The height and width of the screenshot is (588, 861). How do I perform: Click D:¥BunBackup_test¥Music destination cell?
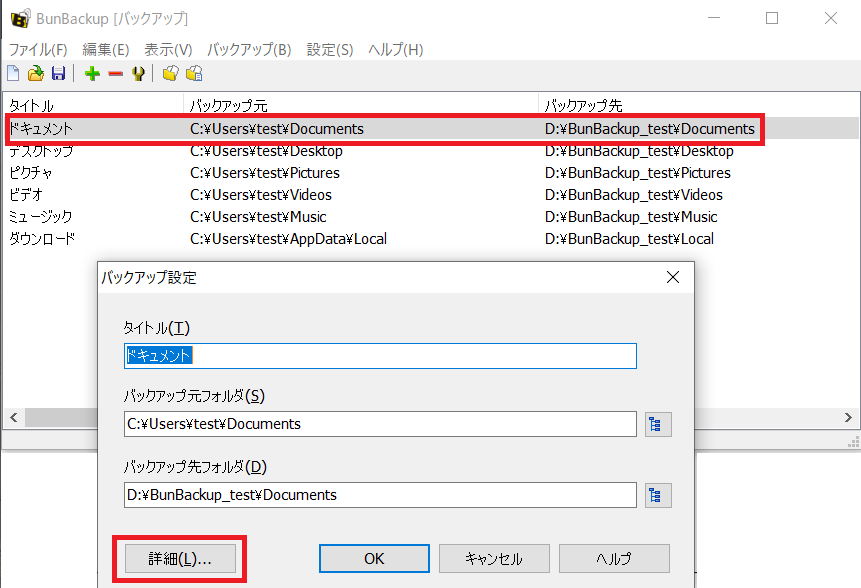[631, 216]
